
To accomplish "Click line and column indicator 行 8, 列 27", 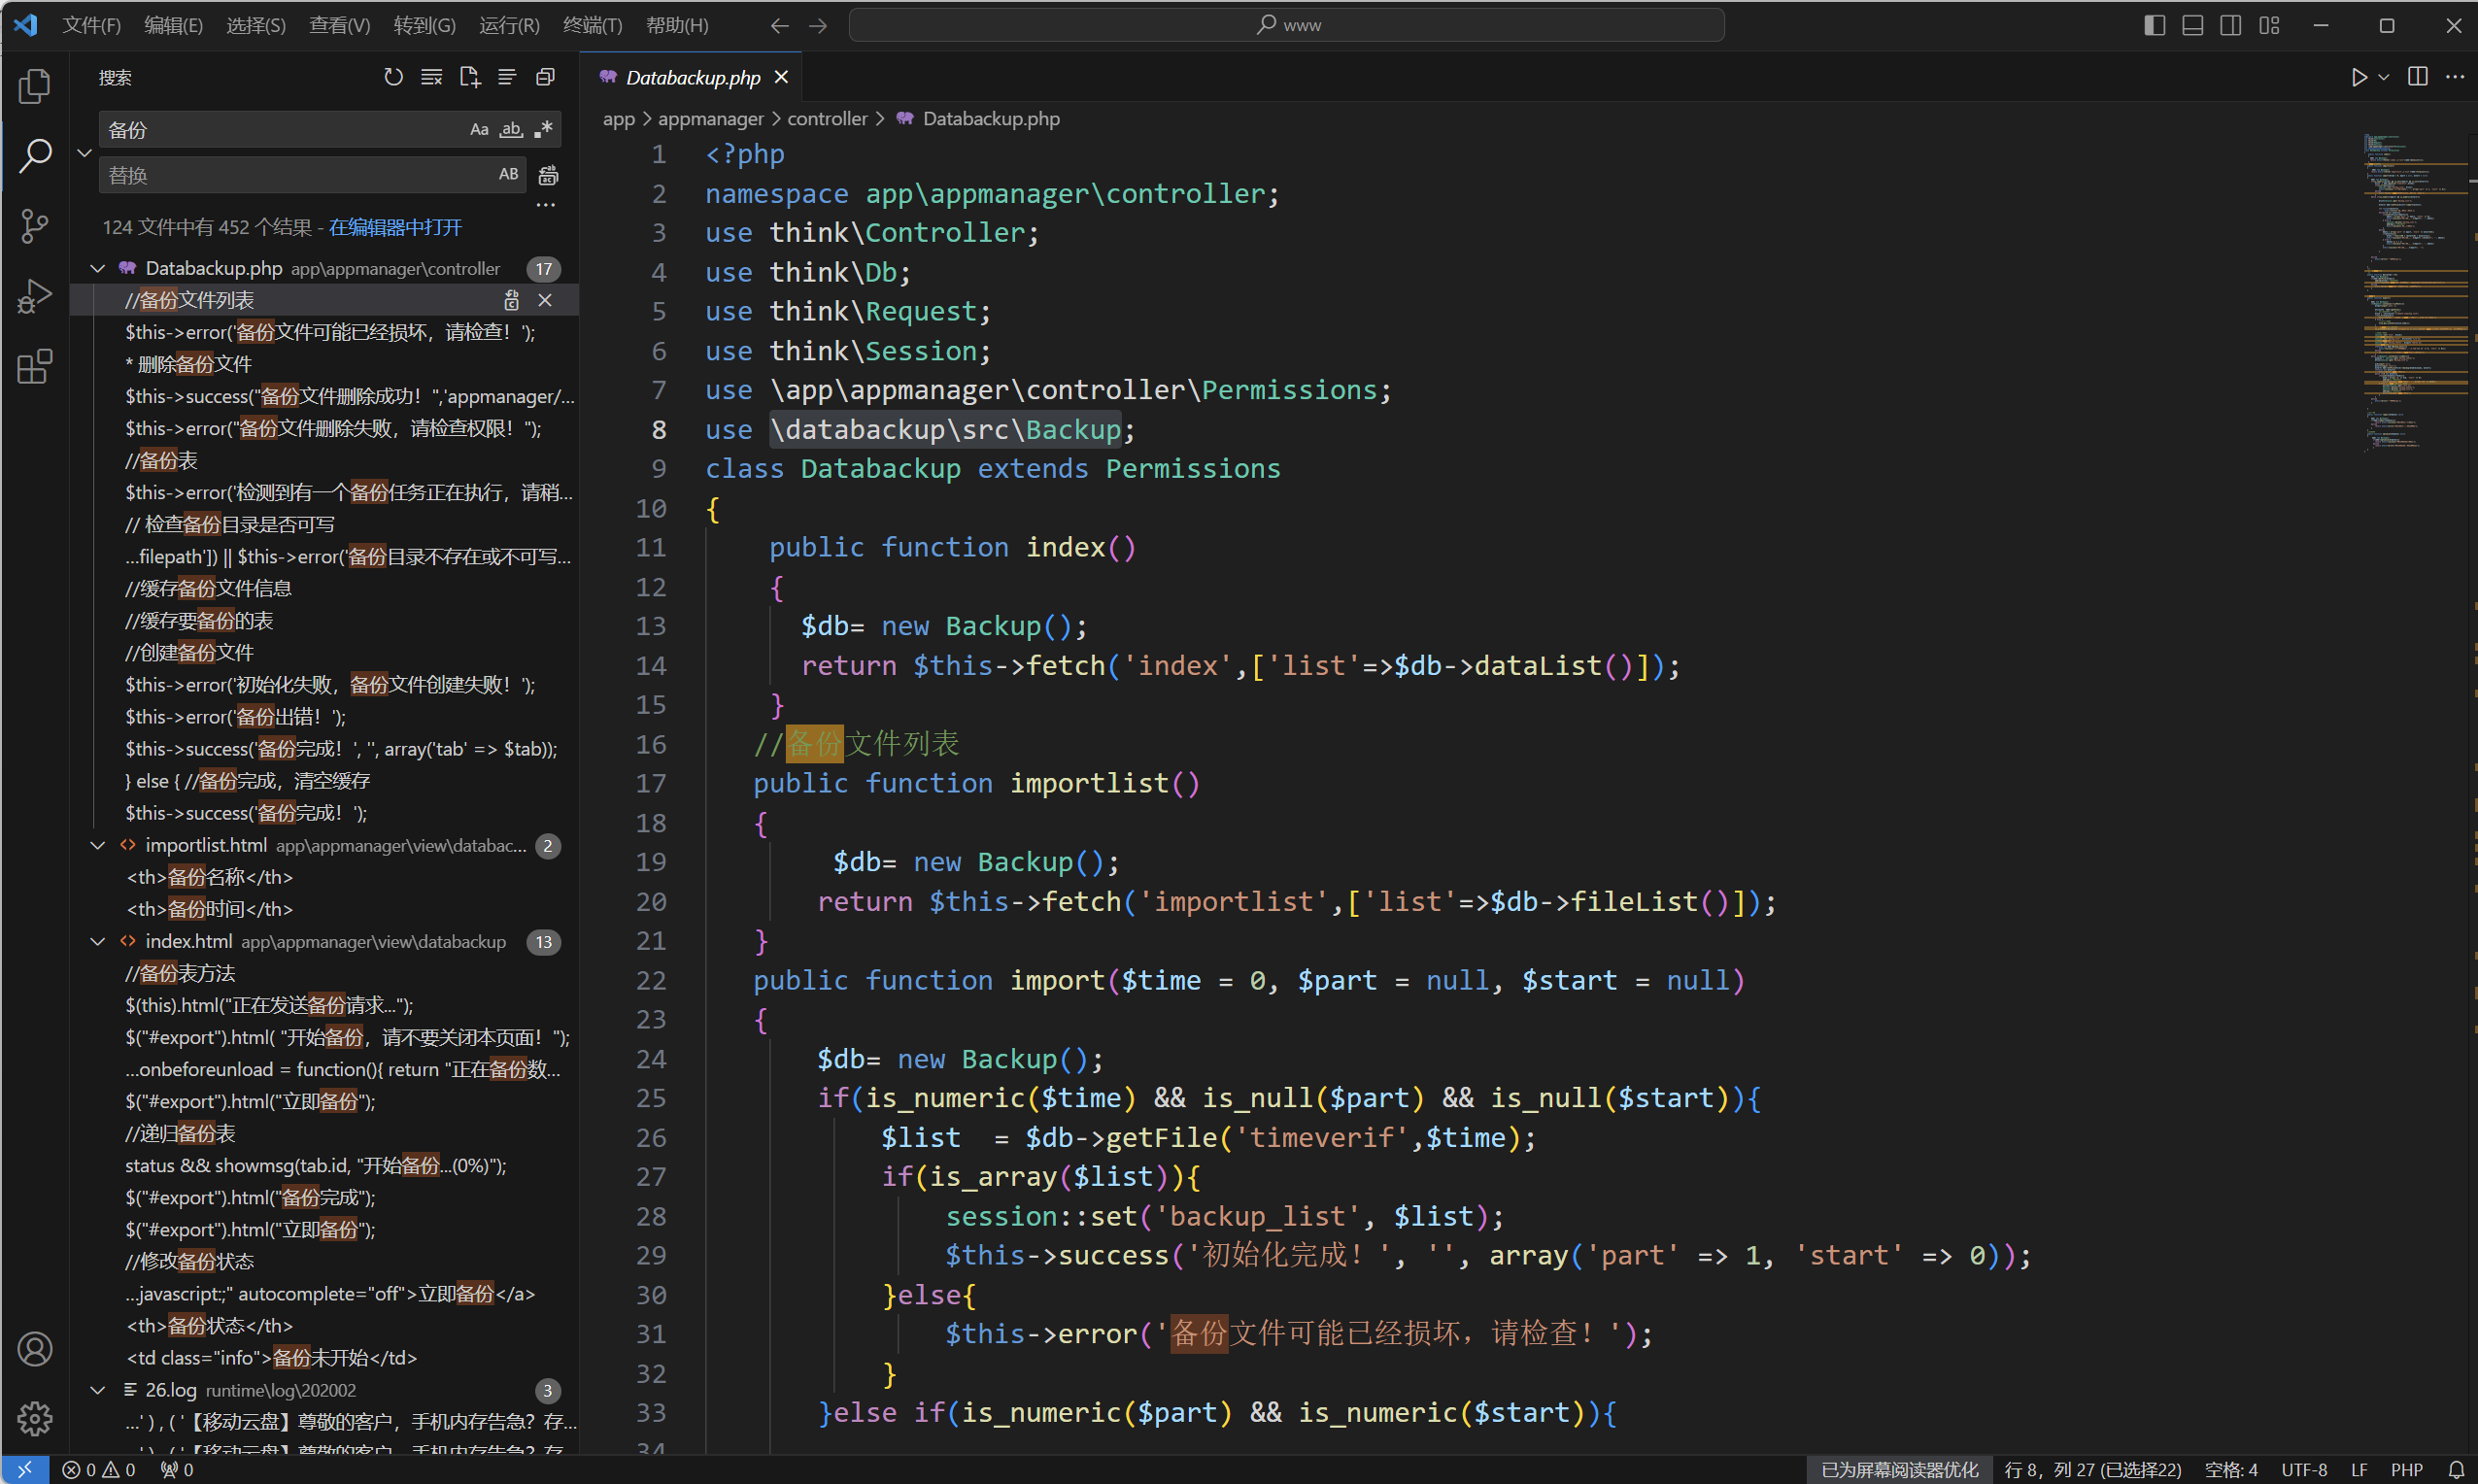I will (2092, 1469).
